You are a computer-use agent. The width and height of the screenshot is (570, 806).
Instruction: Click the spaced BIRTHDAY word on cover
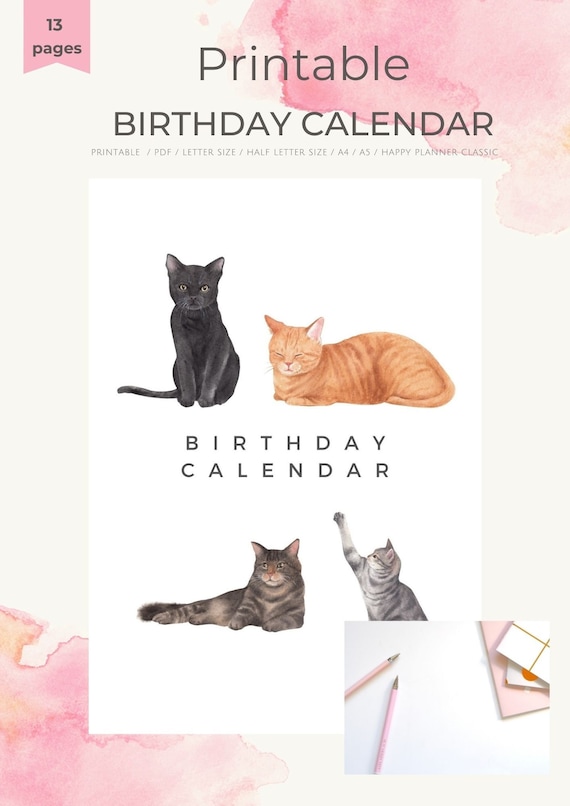(x=286, y=443)
